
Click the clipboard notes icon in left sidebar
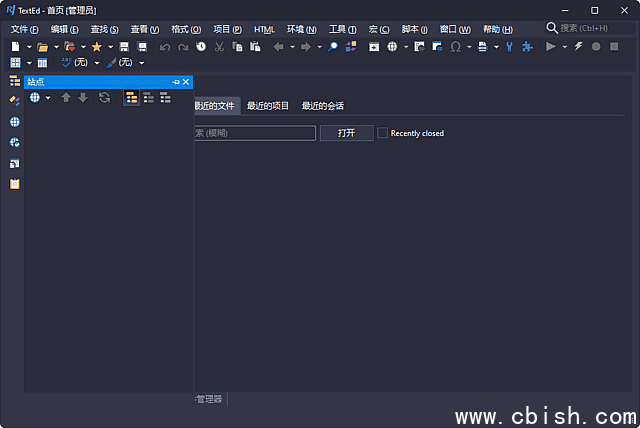point(15,184)
